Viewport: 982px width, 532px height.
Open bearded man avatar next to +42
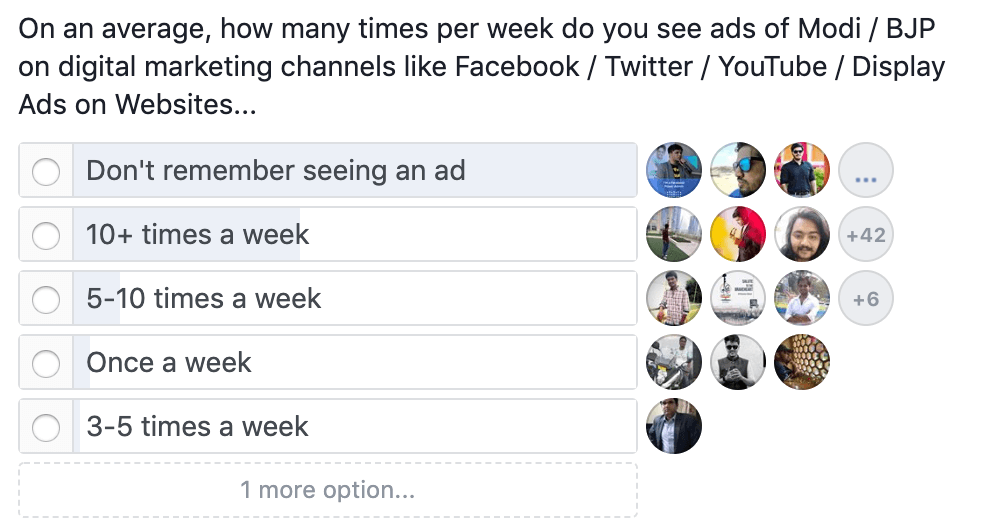tap(802, 235)
